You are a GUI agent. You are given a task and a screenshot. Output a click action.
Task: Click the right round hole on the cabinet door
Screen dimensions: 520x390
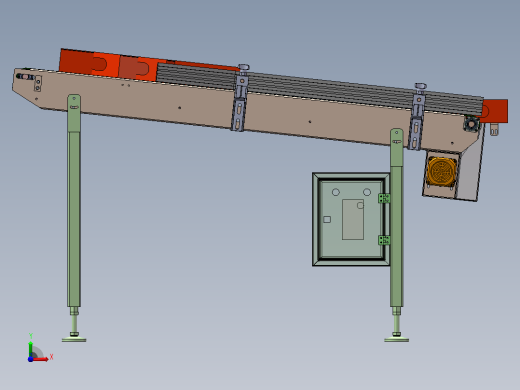pyautogui.click(x=367, y=192)
